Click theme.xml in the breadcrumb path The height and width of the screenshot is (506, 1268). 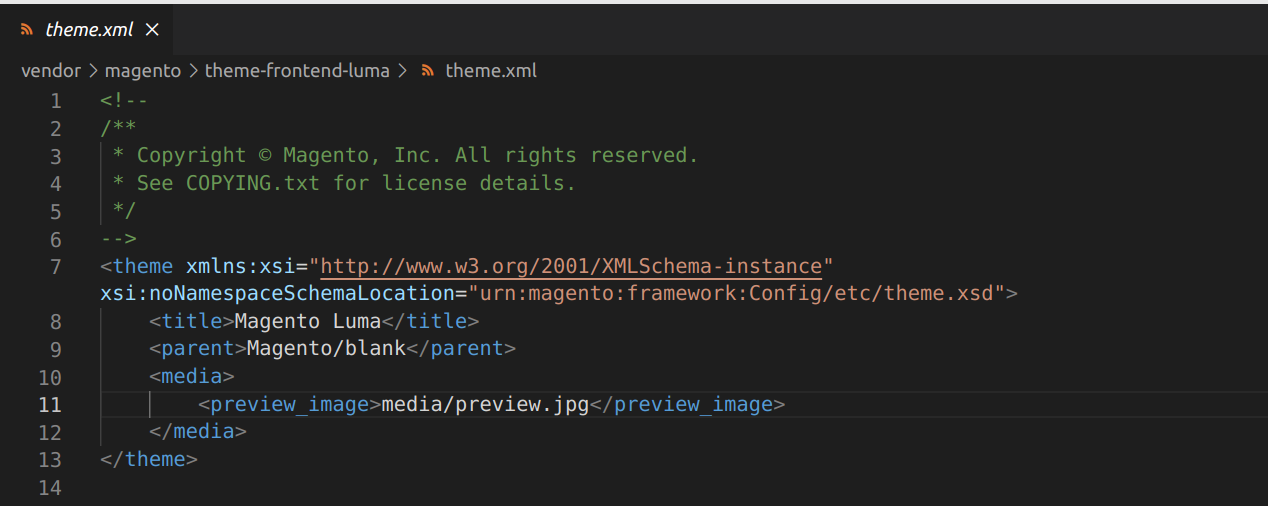coord(491,71)
